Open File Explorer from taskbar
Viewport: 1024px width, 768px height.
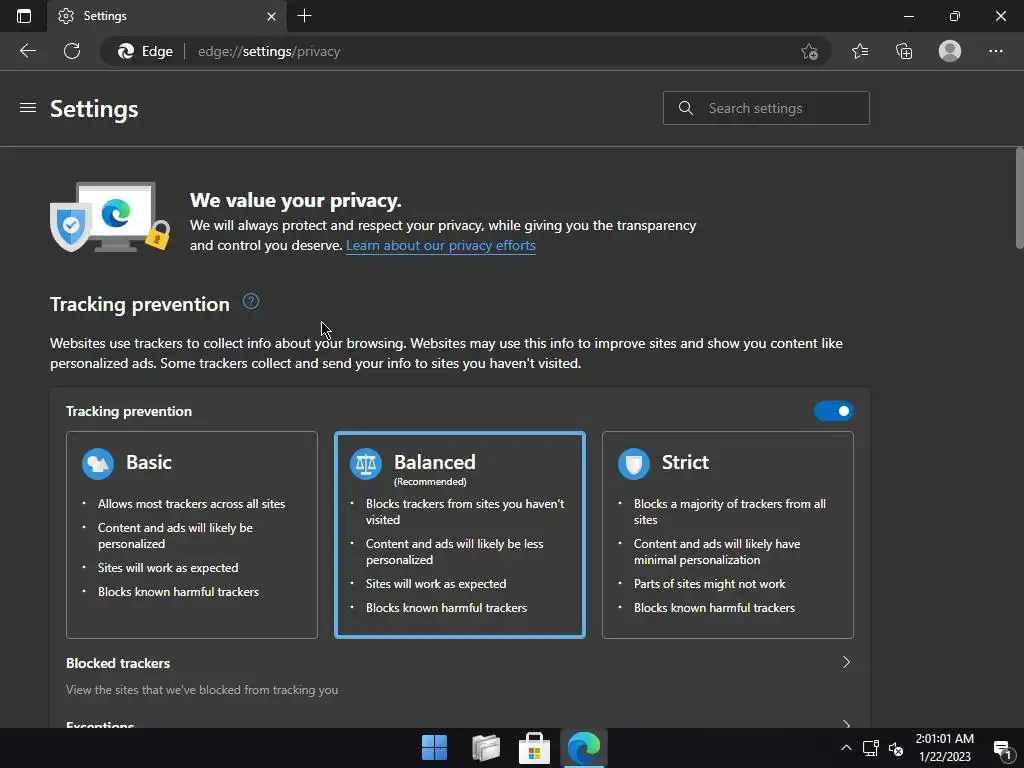tap(486, 748)
